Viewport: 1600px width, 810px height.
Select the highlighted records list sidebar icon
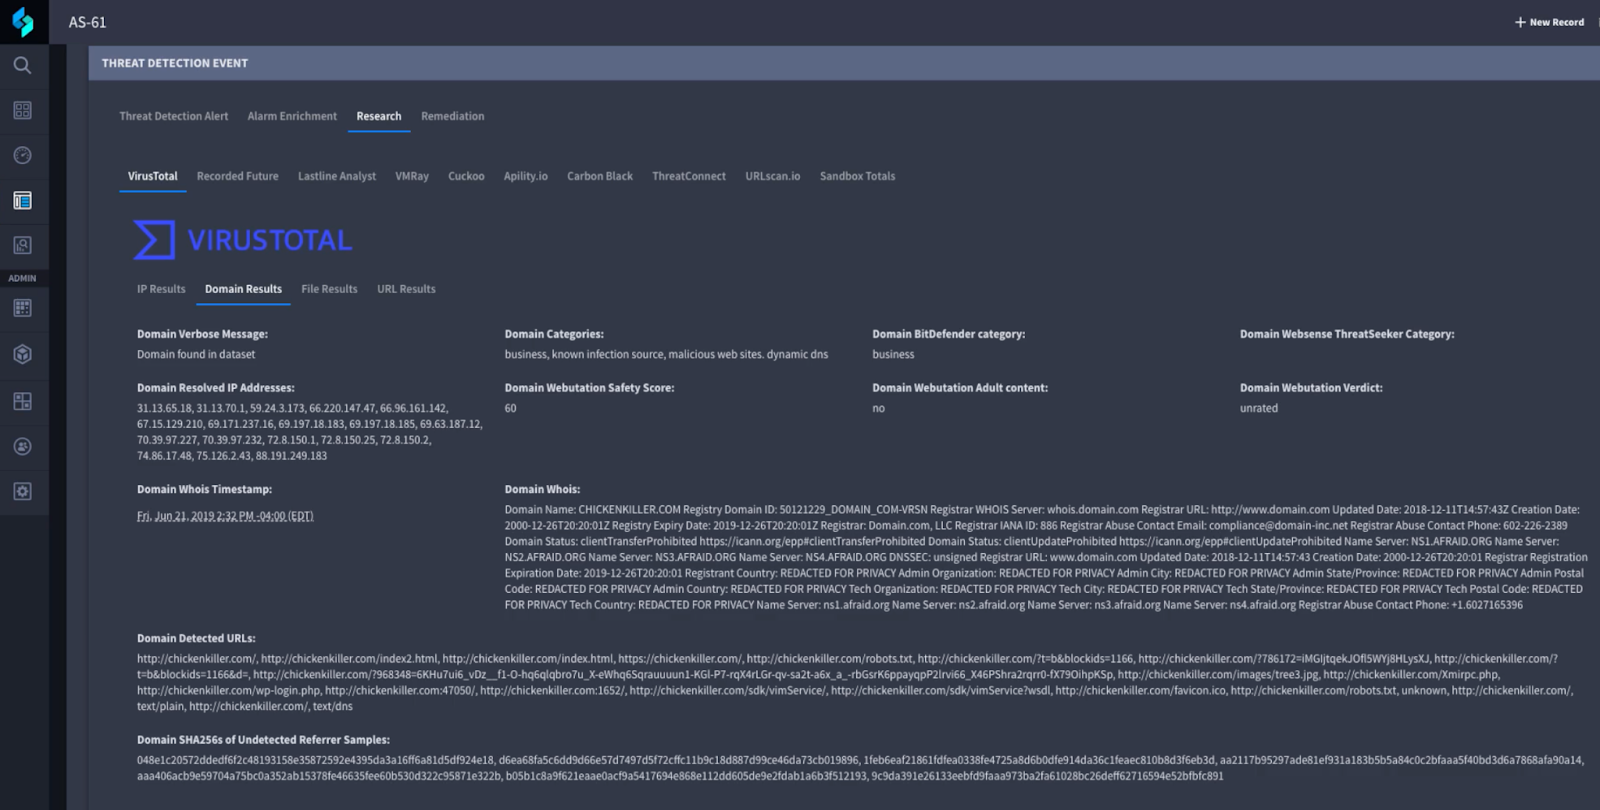pos(22,200)
